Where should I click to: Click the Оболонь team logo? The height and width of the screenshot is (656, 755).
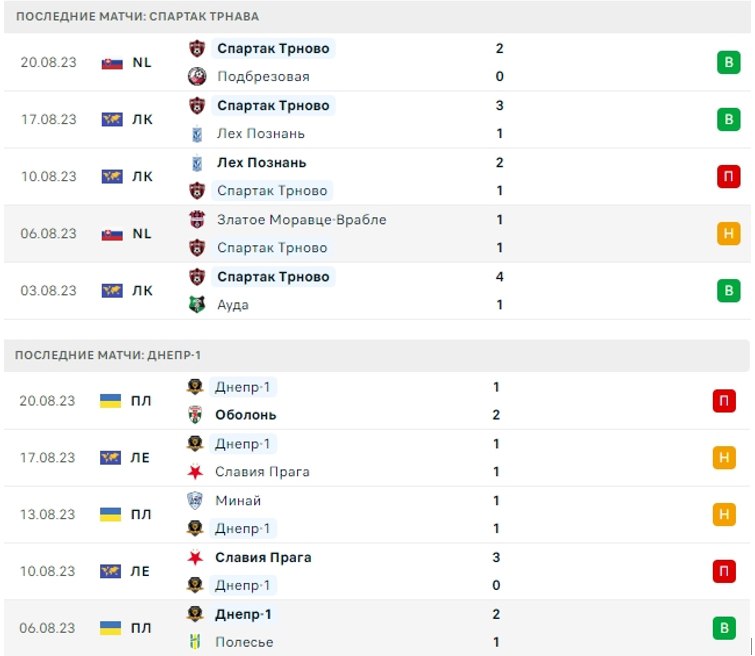(195, 415)
